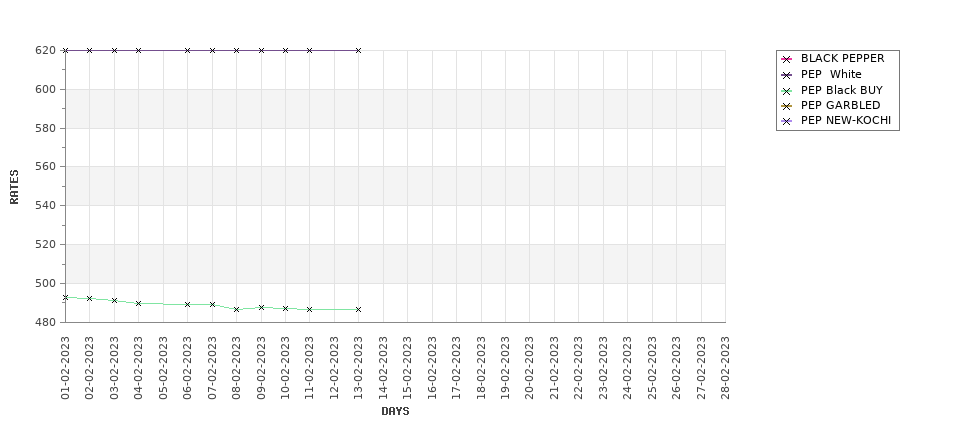
Task: Click the BLACK PEPPER legend label
Action: 843,58
